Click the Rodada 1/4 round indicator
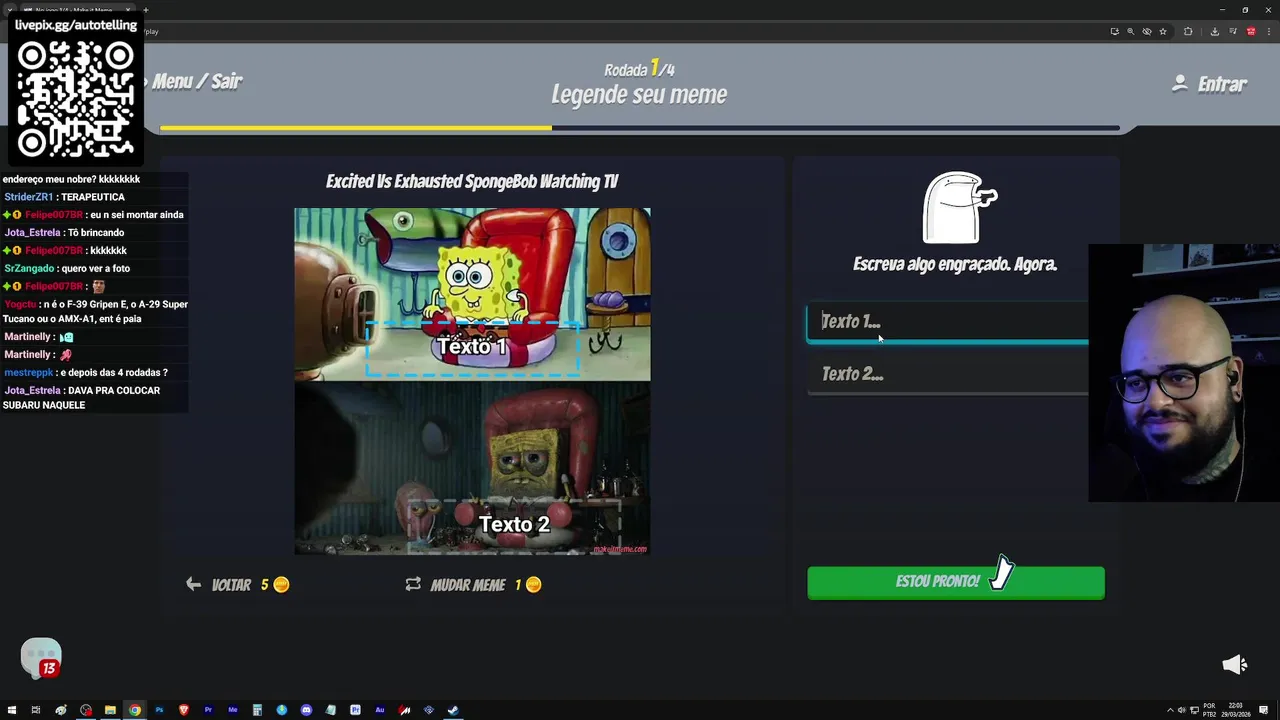Image resolution: width=1280 pixels, height=720 pixels. [x=639, y=69]
